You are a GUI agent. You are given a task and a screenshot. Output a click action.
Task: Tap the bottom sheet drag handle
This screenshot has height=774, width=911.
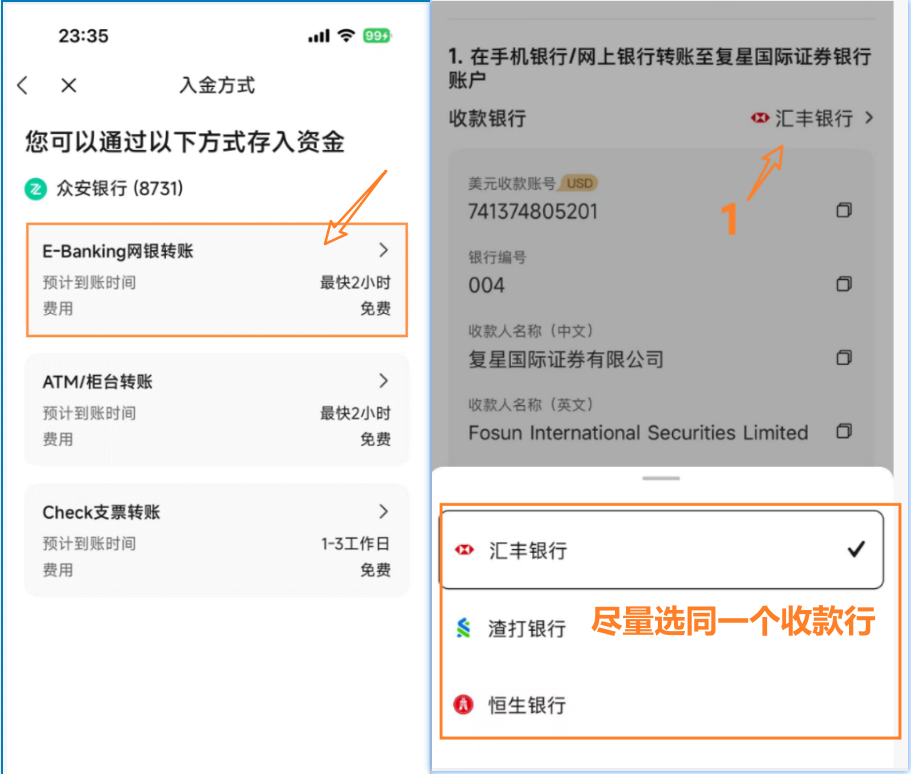pos(661,478)
